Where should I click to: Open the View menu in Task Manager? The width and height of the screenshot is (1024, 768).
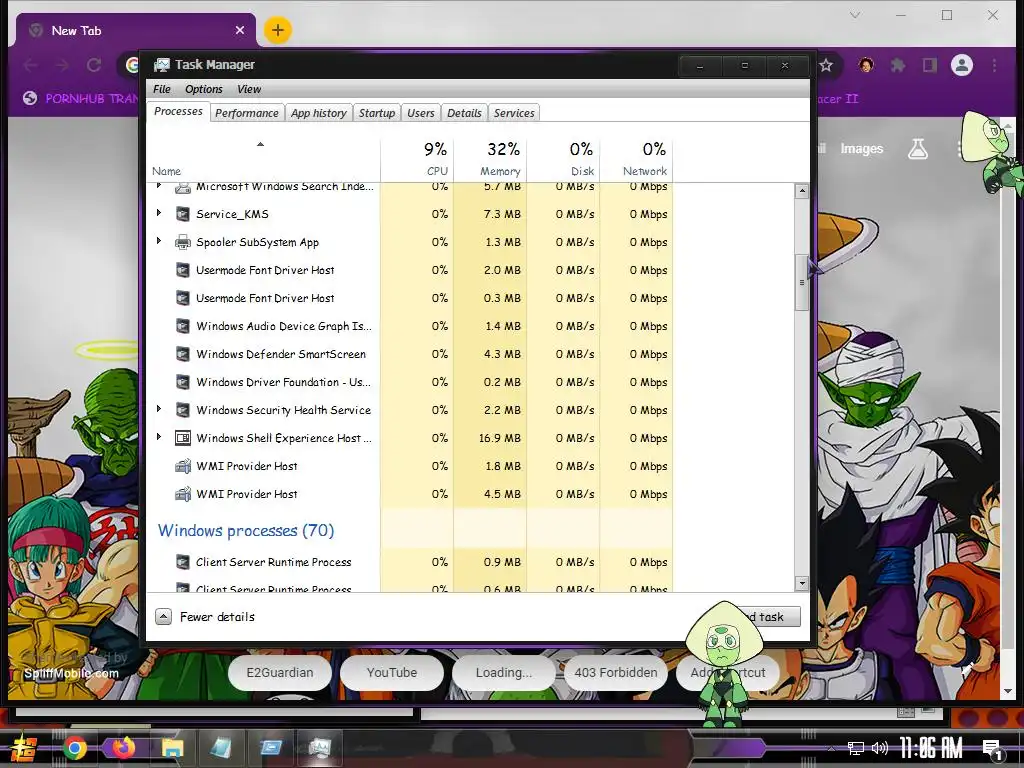point(249,89)
